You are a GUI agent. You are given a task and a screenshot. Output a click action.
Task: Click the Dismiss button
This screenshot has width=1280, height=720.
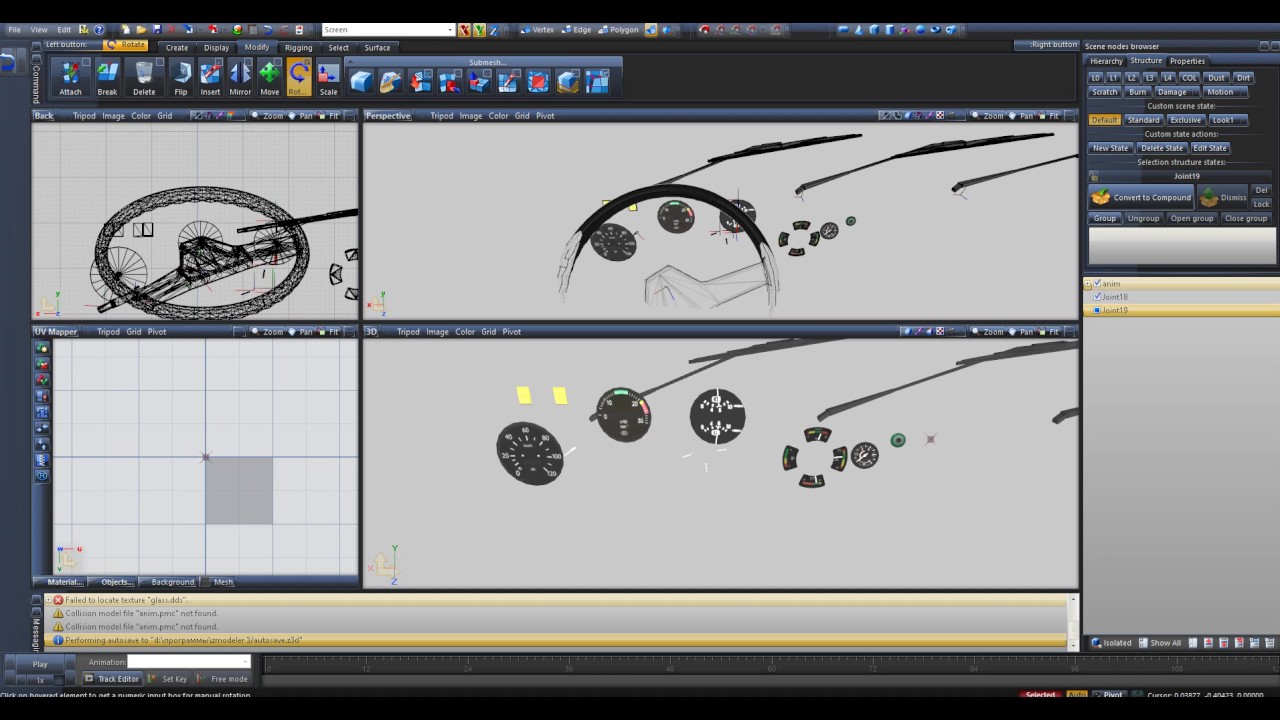[1222, 197]
